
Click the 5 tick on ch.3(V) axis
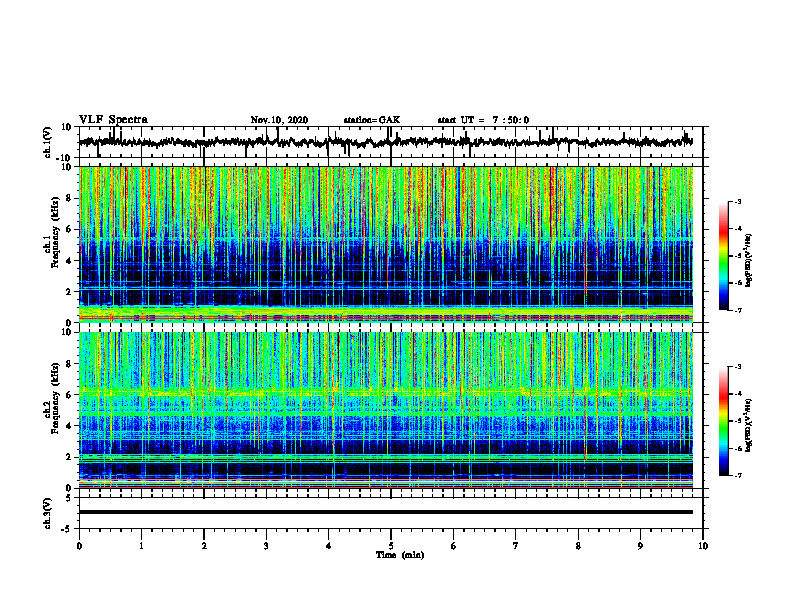pyautogui.click(x=69, y=497)
